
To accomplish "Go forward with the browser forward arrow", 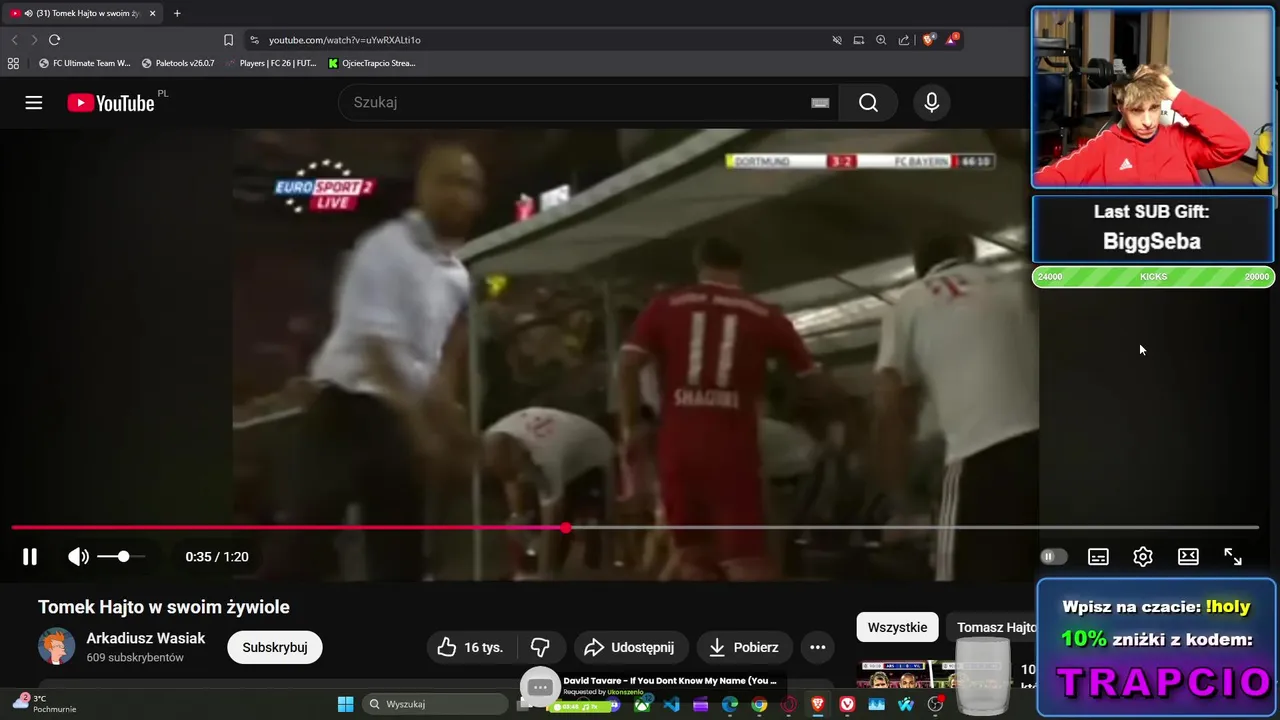I will (x=34, y=40).
